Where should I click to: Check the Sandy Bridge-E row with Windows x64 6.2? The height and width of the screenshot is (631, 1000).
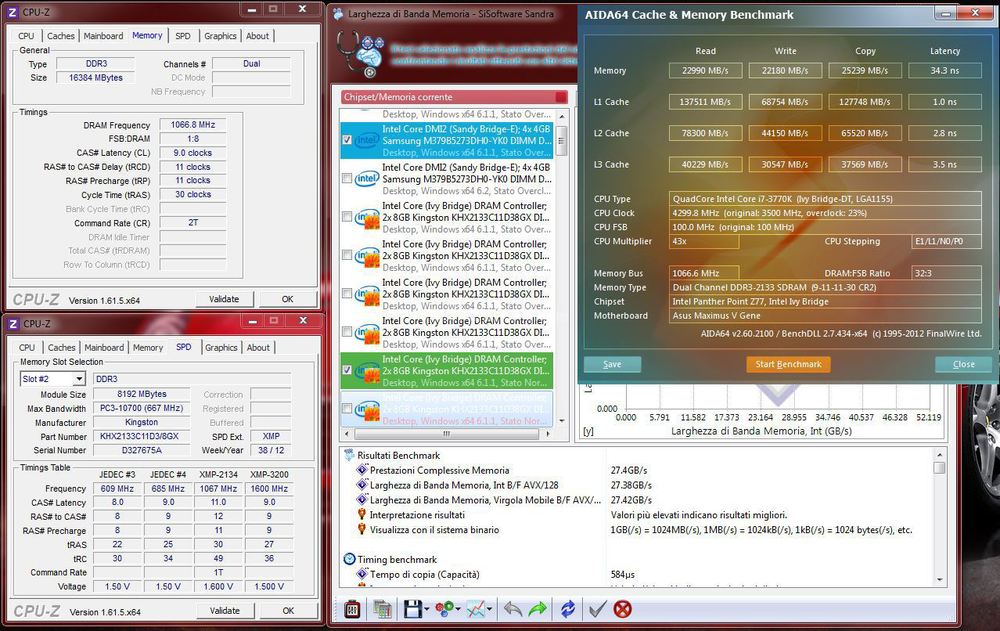tap(347, 178)
